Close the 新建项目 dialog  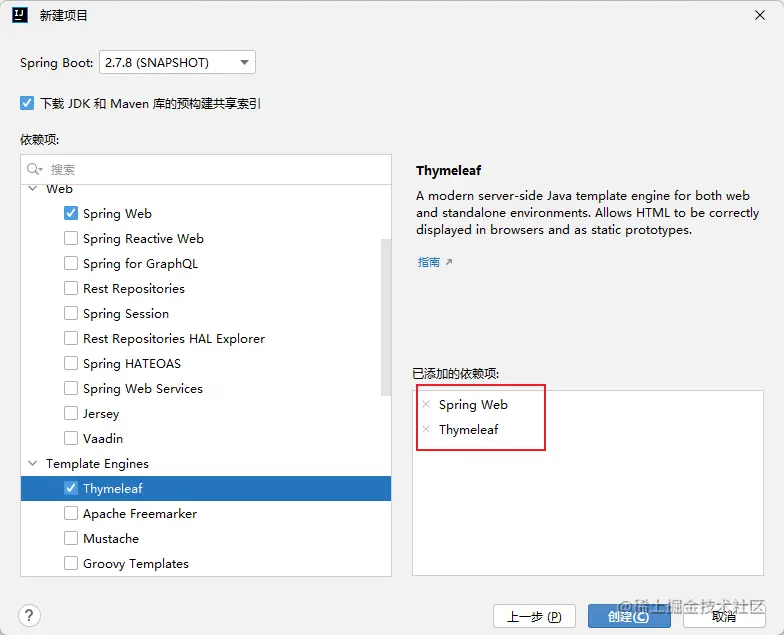pyautogui.click(x=760, y=16)
